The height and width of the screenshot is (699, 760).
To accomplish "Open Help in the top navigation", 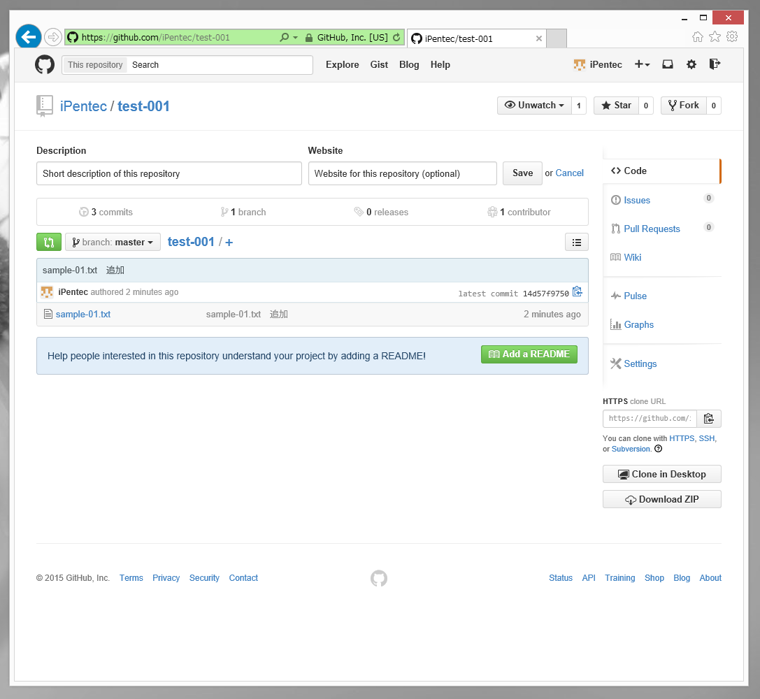I will pyautogui.click(x=440, y=64).
